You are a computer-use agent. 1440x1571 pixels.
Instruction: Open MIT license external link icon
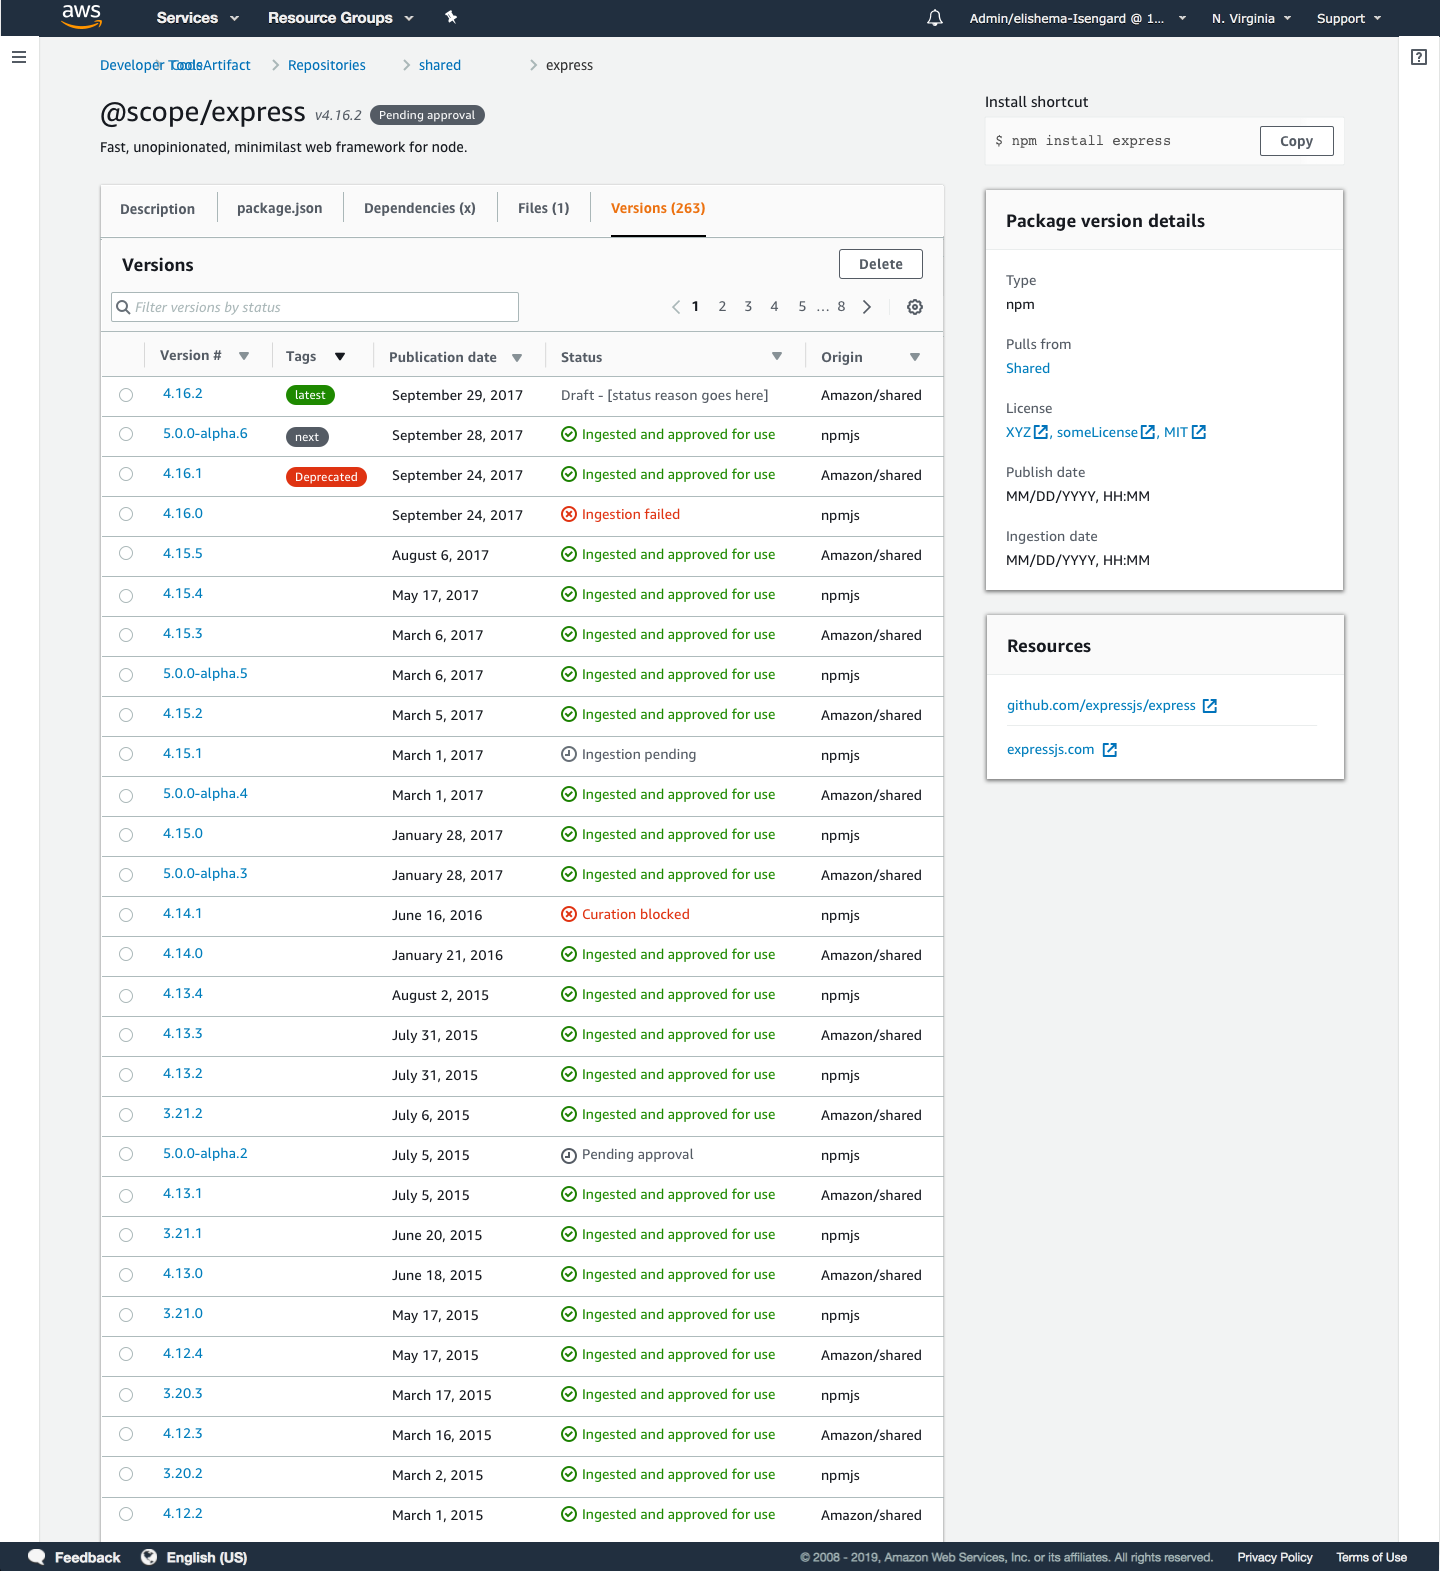pyautogui.click(x=1199, y=432)
